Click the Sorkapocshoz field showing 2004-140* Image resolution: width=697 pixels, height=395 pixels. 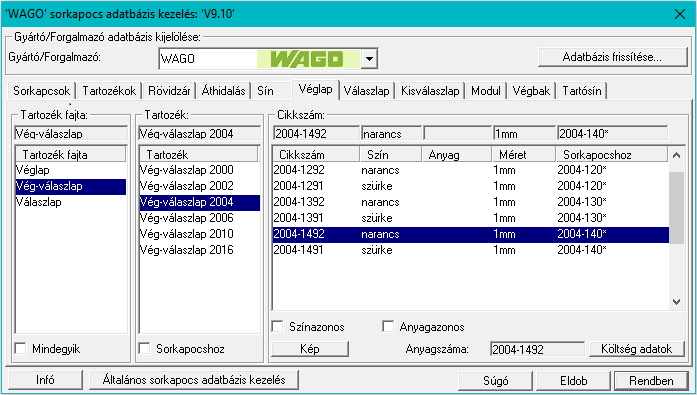click(613, 133)
